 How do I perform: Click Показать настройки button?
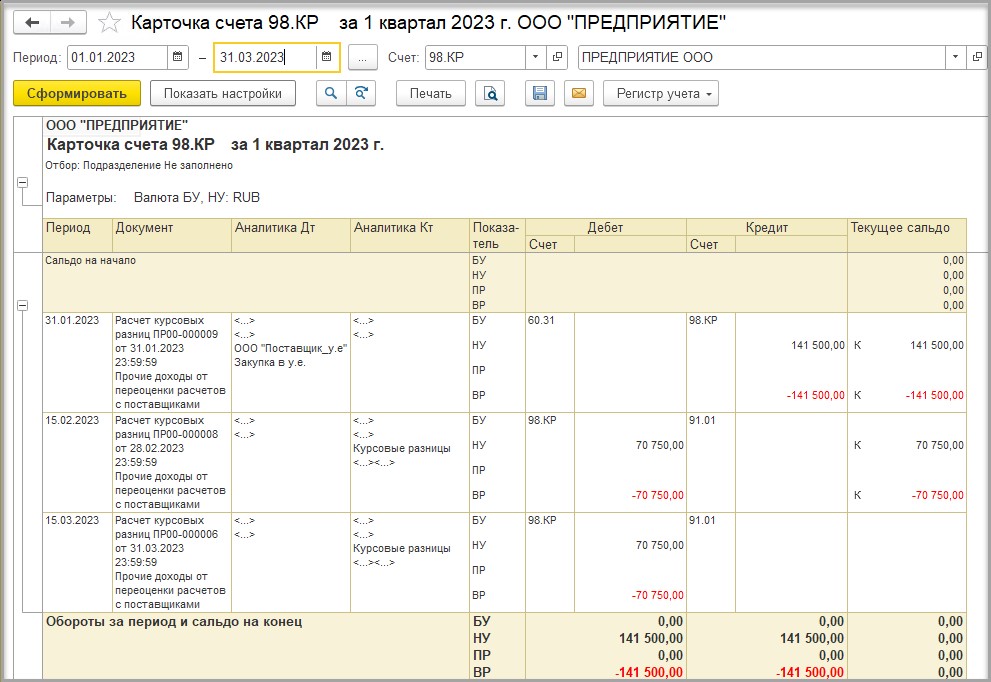click(x=223, y=94)
